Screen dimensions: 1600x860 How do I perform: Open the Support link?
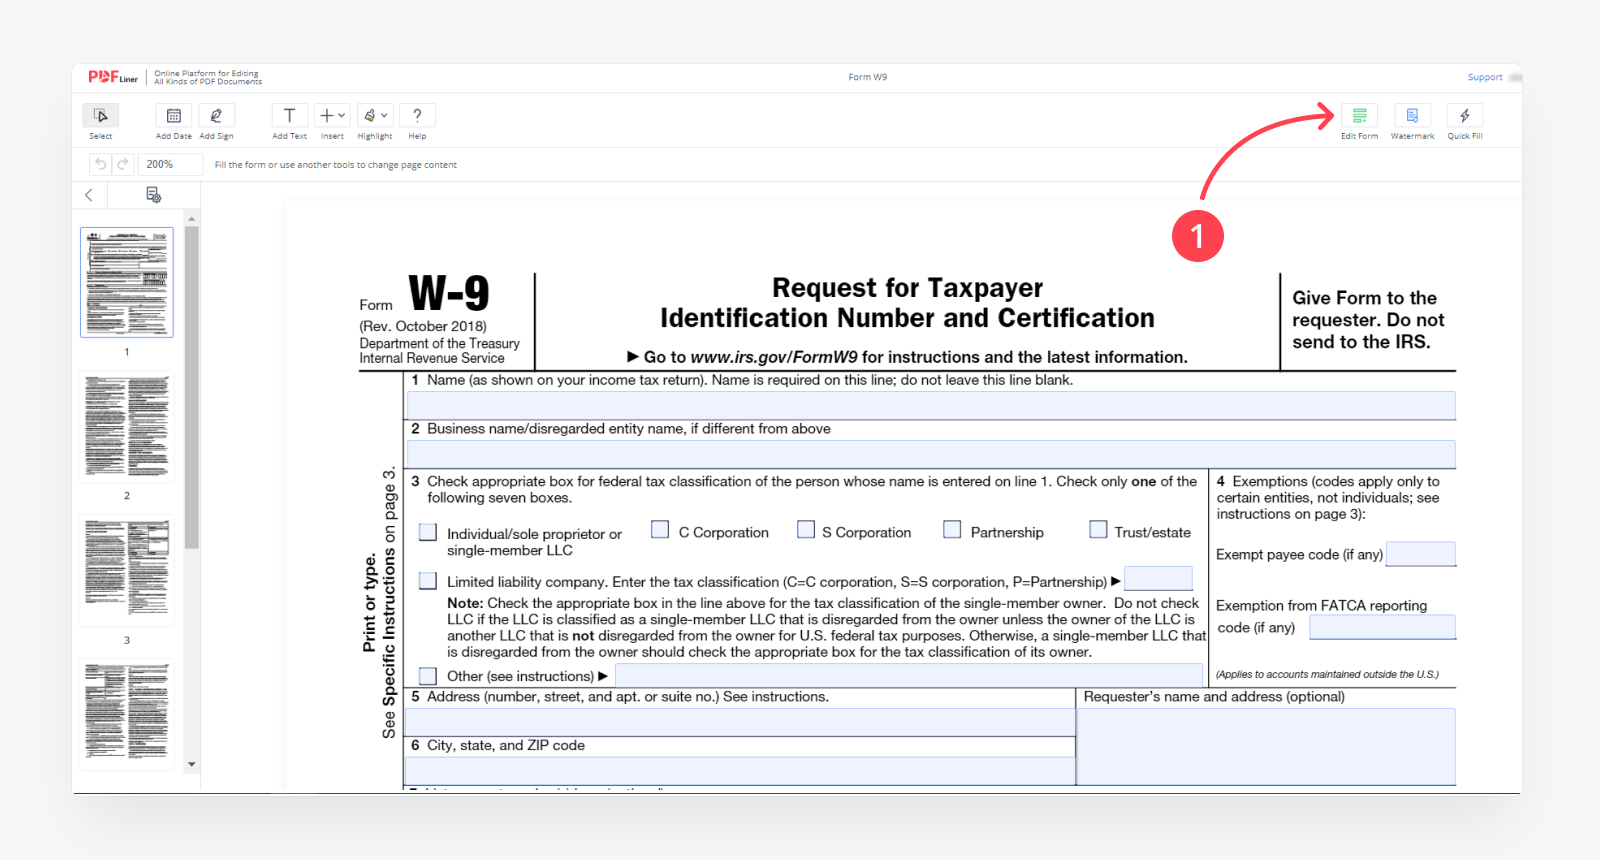1485,77
